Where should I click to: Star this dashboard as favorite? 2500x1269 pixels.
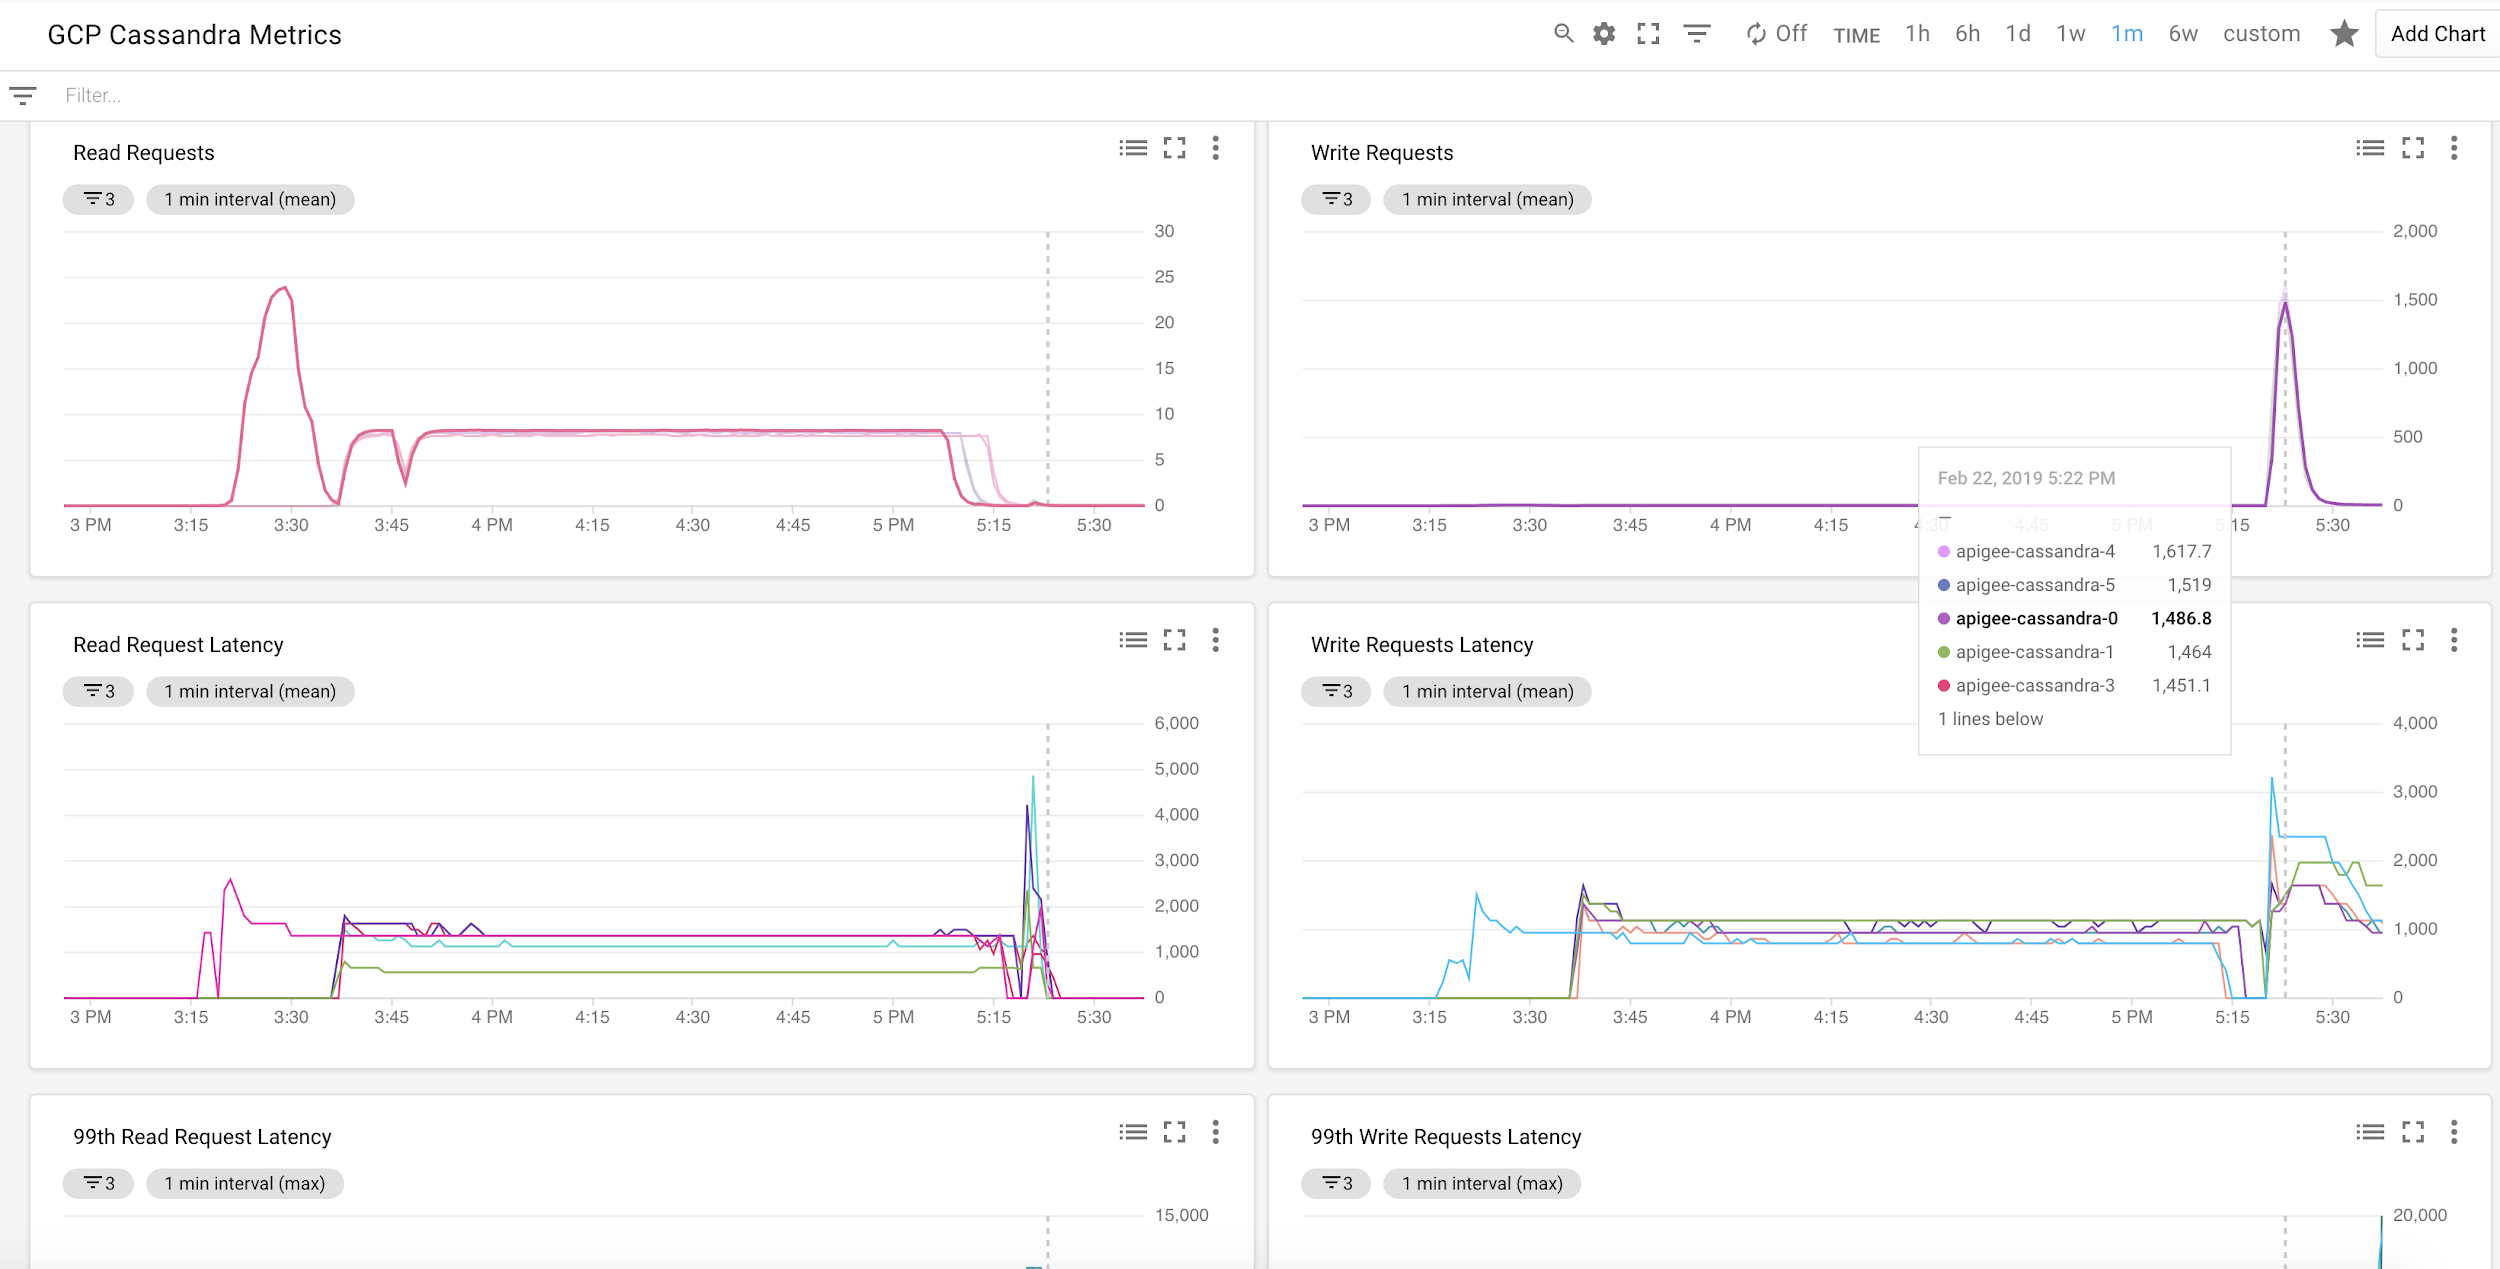[2344, 34]
